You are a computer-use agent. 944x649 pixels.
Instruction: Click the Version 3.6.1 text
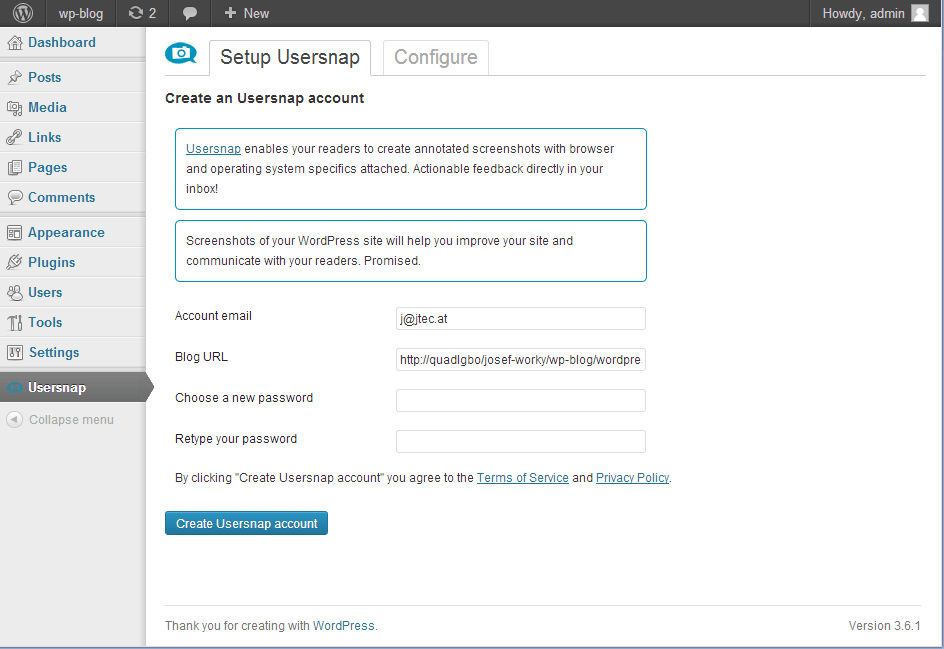[x=884, y=626]
